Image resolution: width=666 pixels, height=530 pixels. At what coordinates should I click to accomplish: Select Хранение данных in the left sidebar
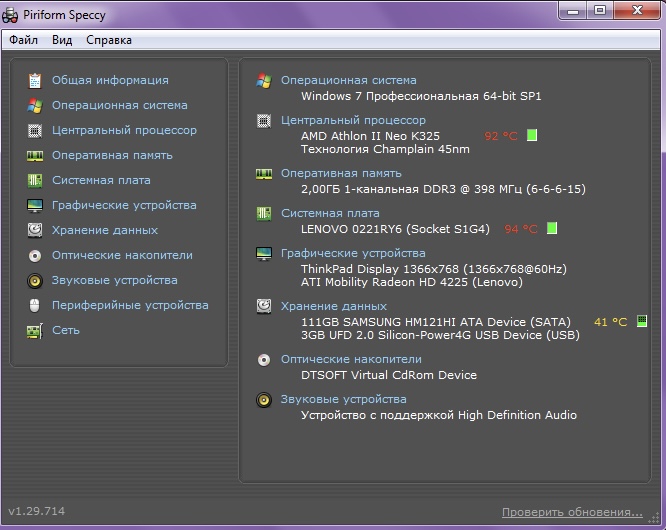tap(104, 230)
